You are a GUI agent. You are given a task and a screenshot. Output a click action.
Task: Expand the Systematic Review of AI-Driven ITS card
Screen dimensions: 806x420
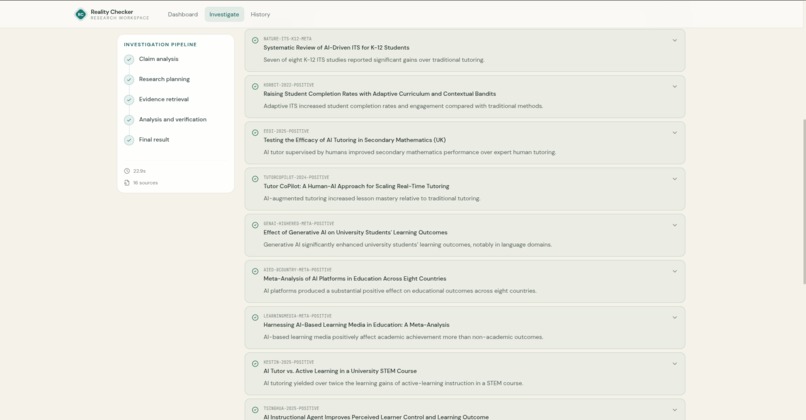coord(674,40)
